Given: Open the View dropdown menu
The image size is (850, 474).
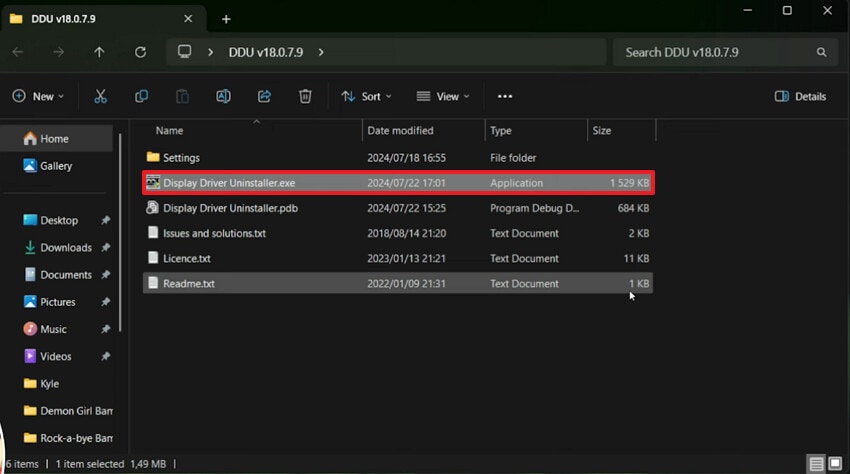Looking at the screenshot, I should [442, 97].
